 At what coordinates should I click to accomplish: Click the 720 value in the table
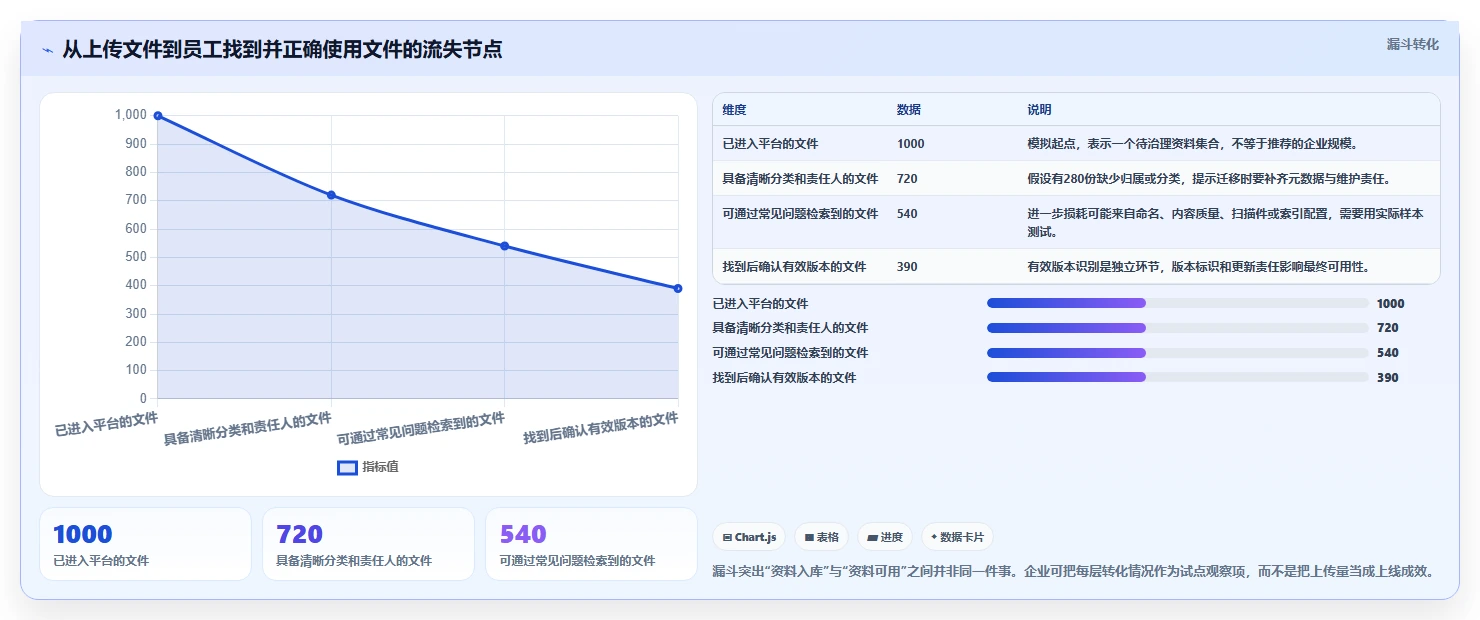(x=907, y=179)
